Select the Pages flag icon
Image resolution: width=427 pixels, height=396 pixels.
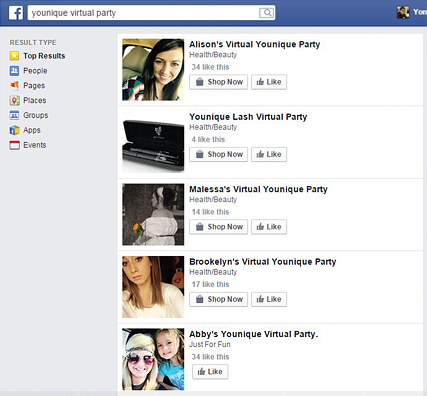click(14, 85)
